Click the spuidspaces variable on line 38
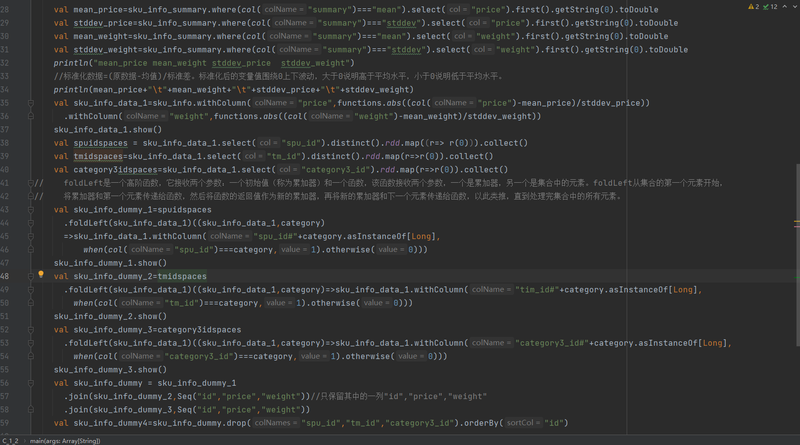Image resolution: width=800 pixels, height=445 pixels. [x=101, y=143]
